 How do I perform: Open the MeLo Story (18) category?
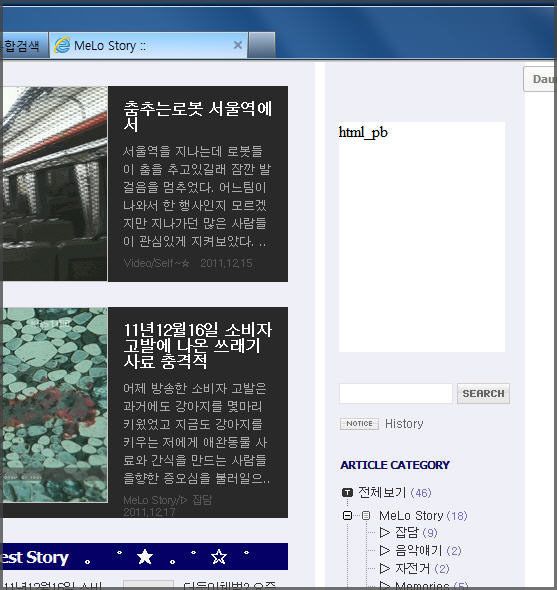click(423, 515)
